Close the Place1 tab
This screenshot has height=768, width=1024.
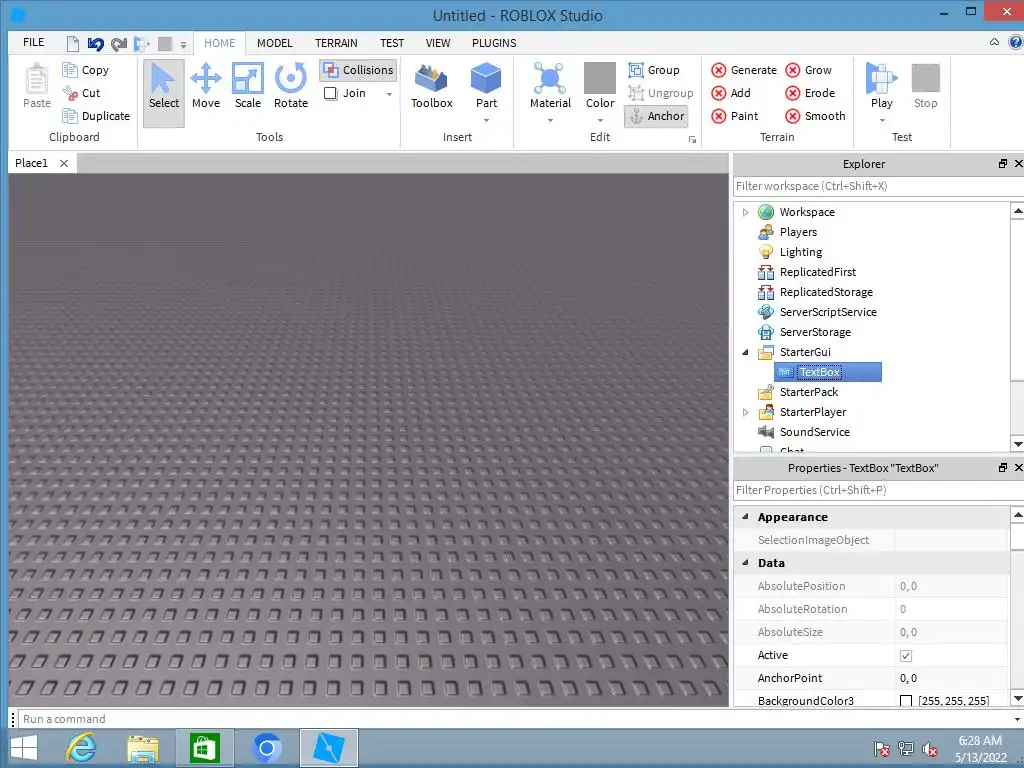(64, 163)
